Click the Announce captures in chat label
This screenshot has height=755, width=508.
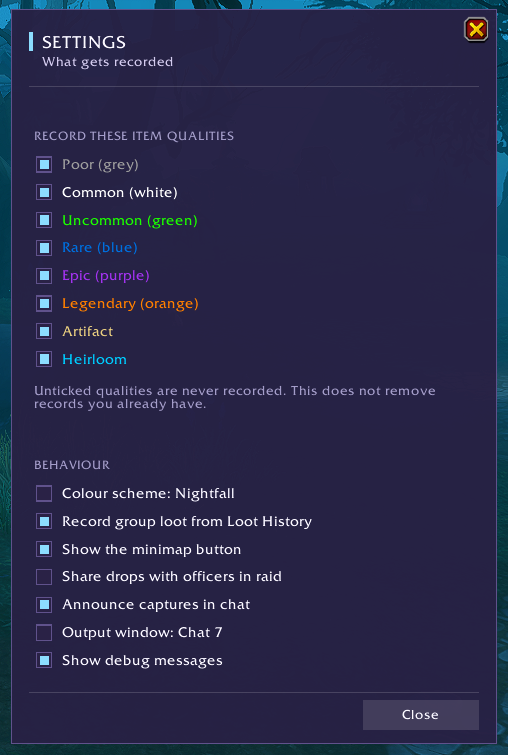(x=156, y=605)
